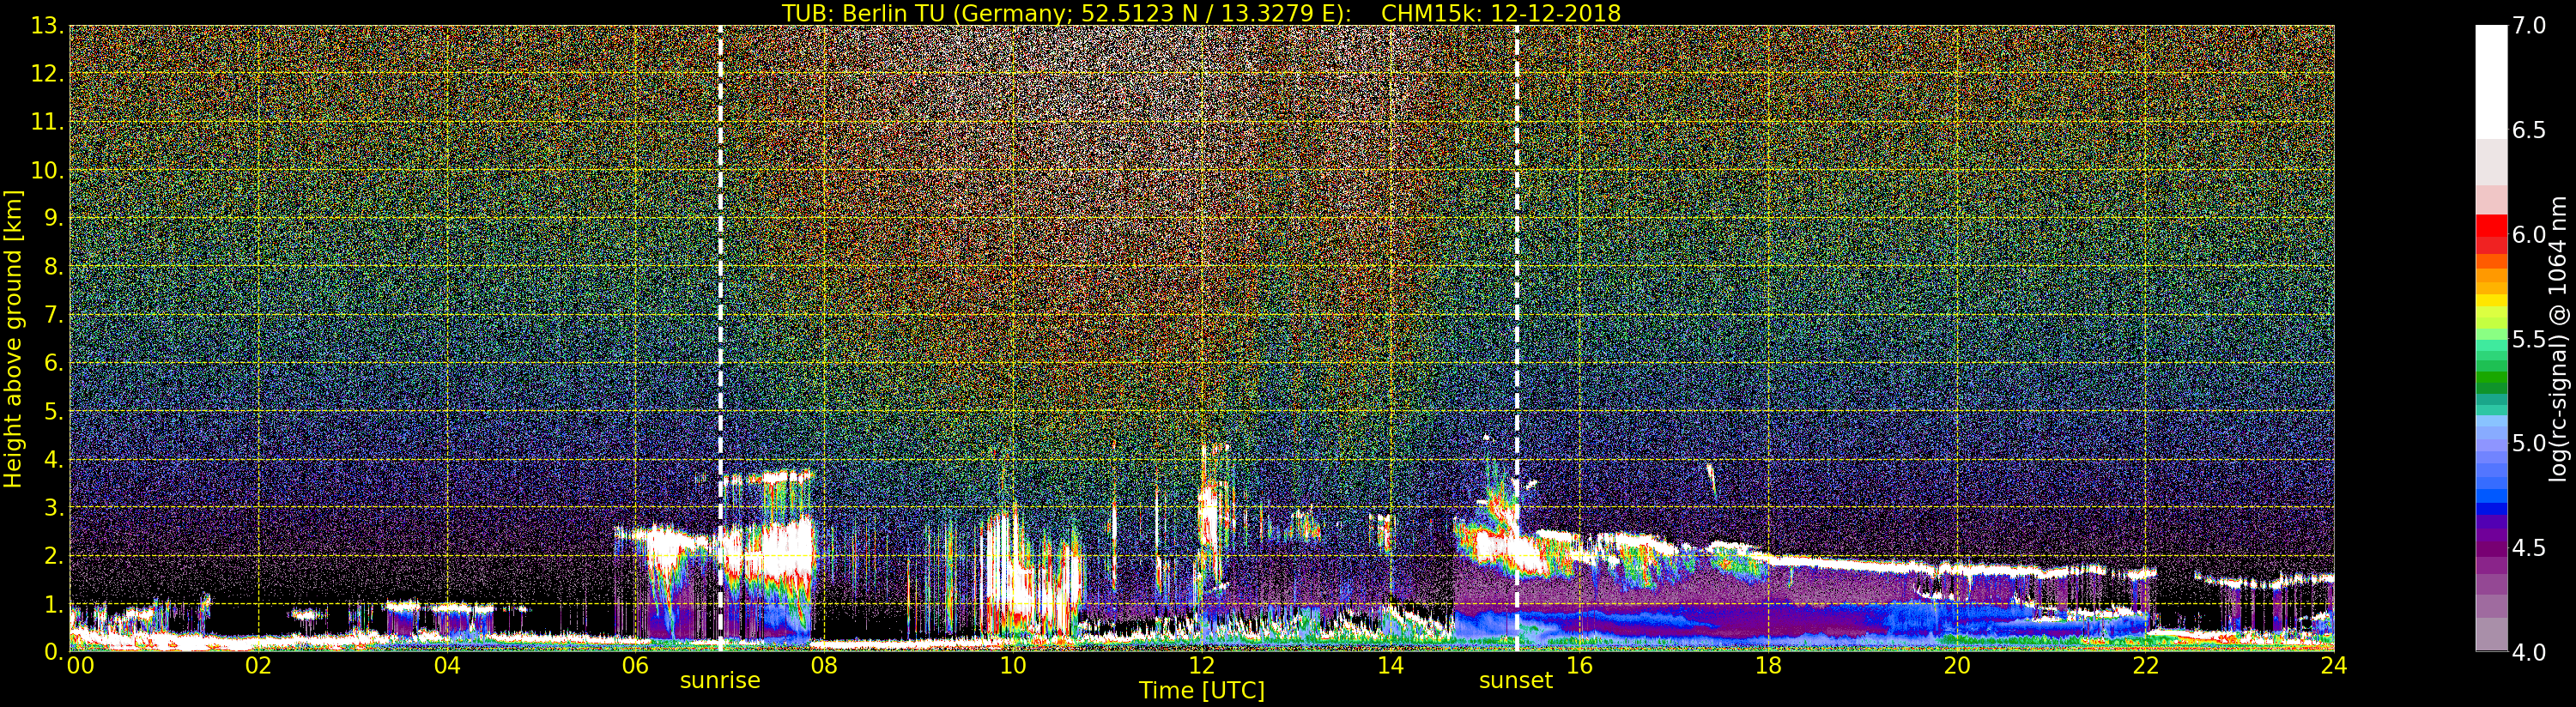Viewport: 2576px width, 707px height.
Task: Click the 'Height above ground [km]' axis label
Action: click(x=13, y=338)
